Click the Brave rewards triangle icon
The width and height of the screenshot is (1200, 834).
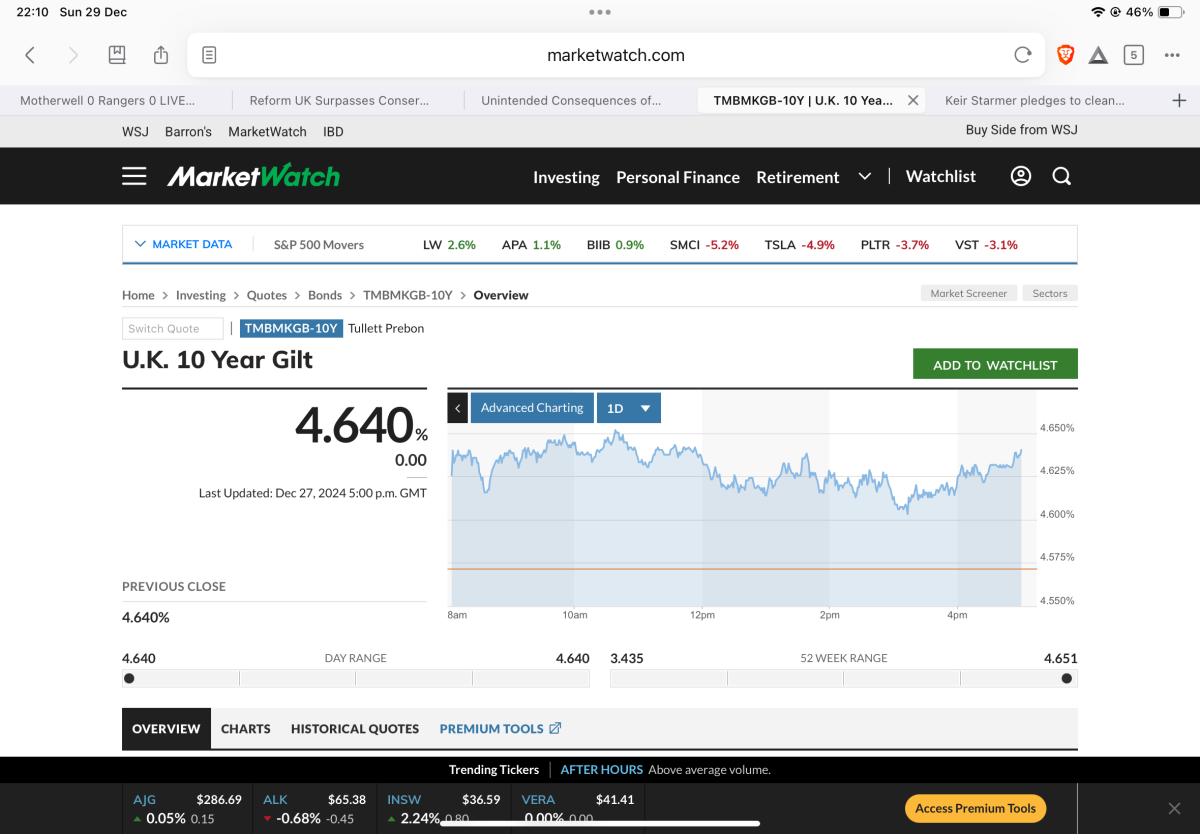(x=1098, y=55)
